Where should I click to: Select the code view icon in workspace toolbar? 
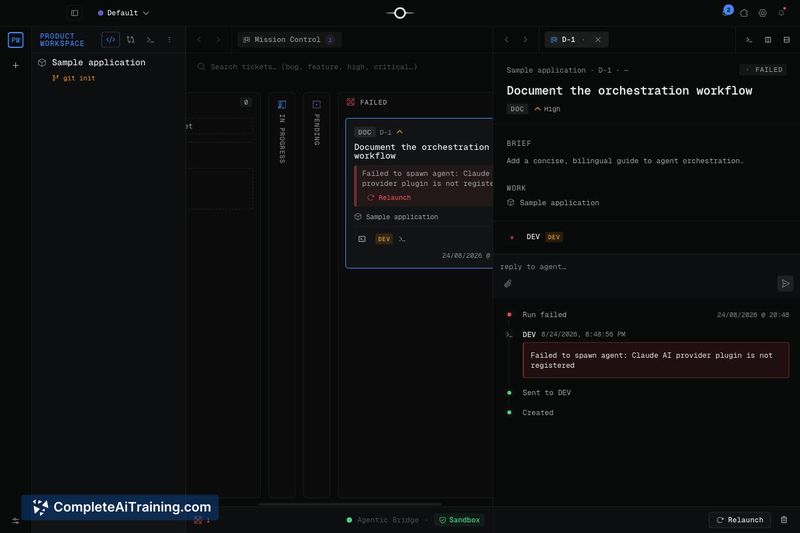(110, 40)
